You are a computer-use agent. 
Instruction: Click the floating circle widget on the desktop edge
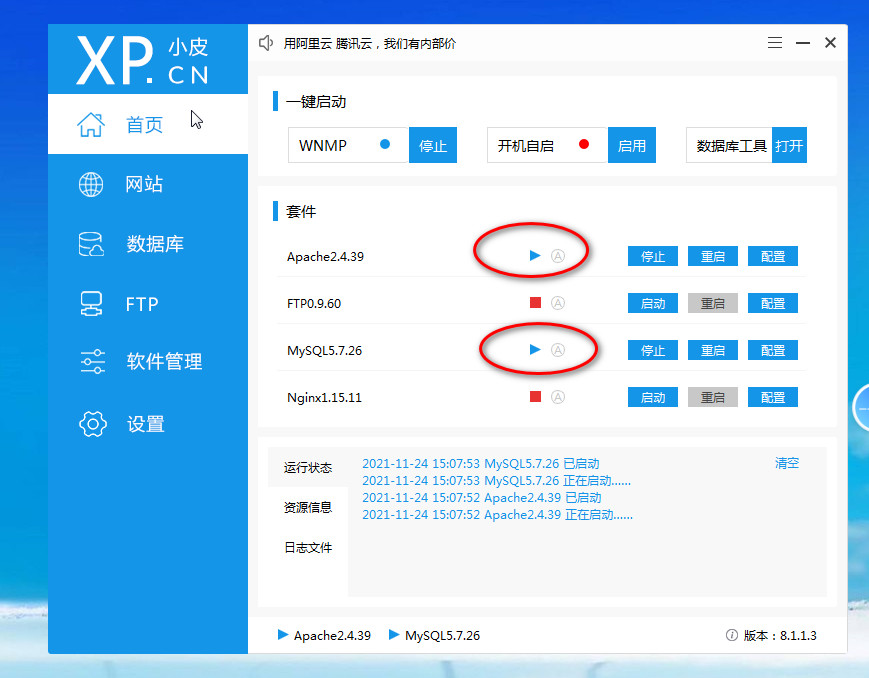coord(860,407)
